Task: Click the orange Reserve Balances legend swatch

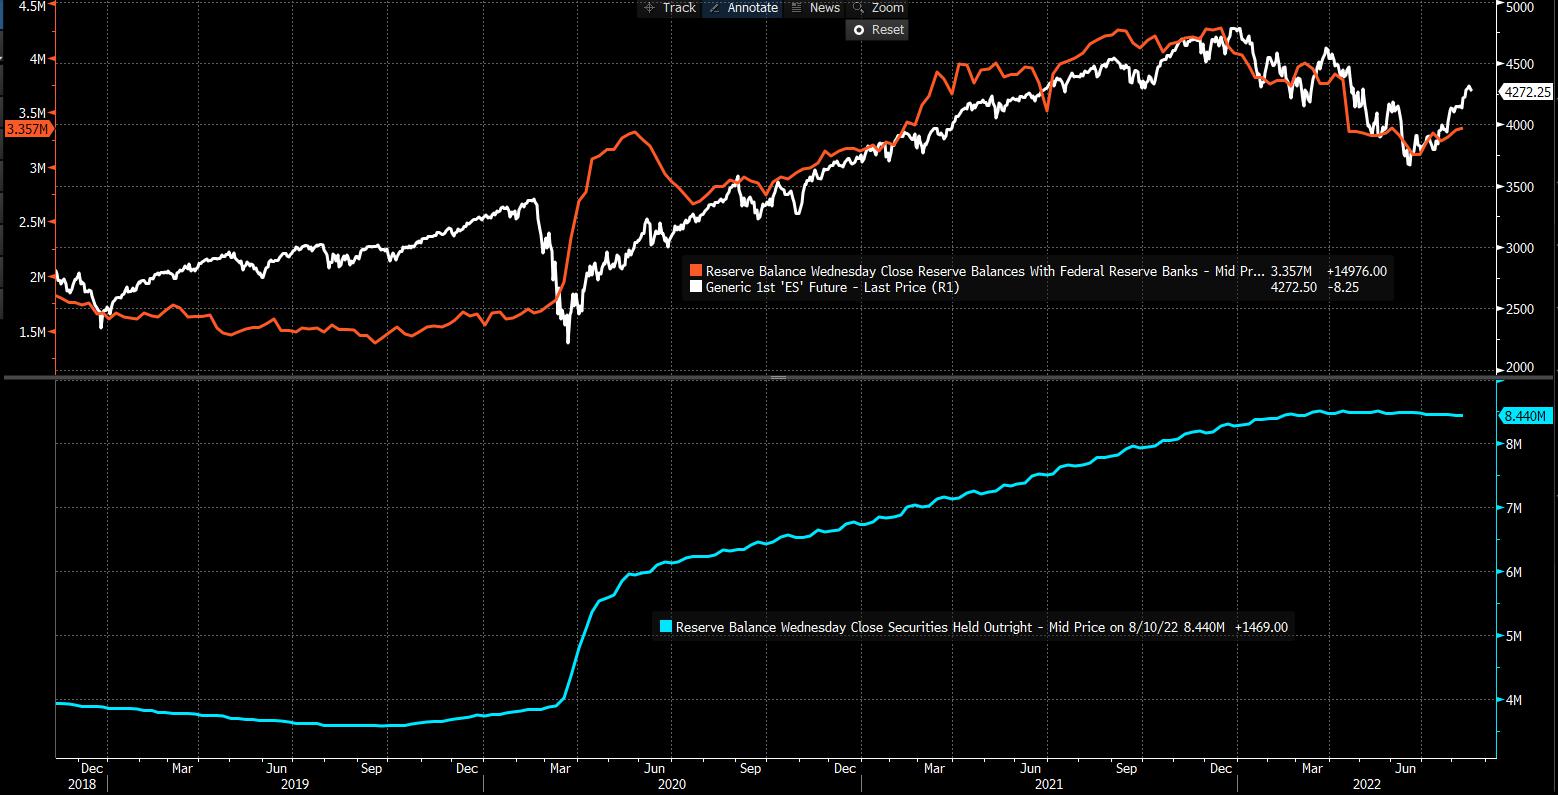Action: (696, 271)
